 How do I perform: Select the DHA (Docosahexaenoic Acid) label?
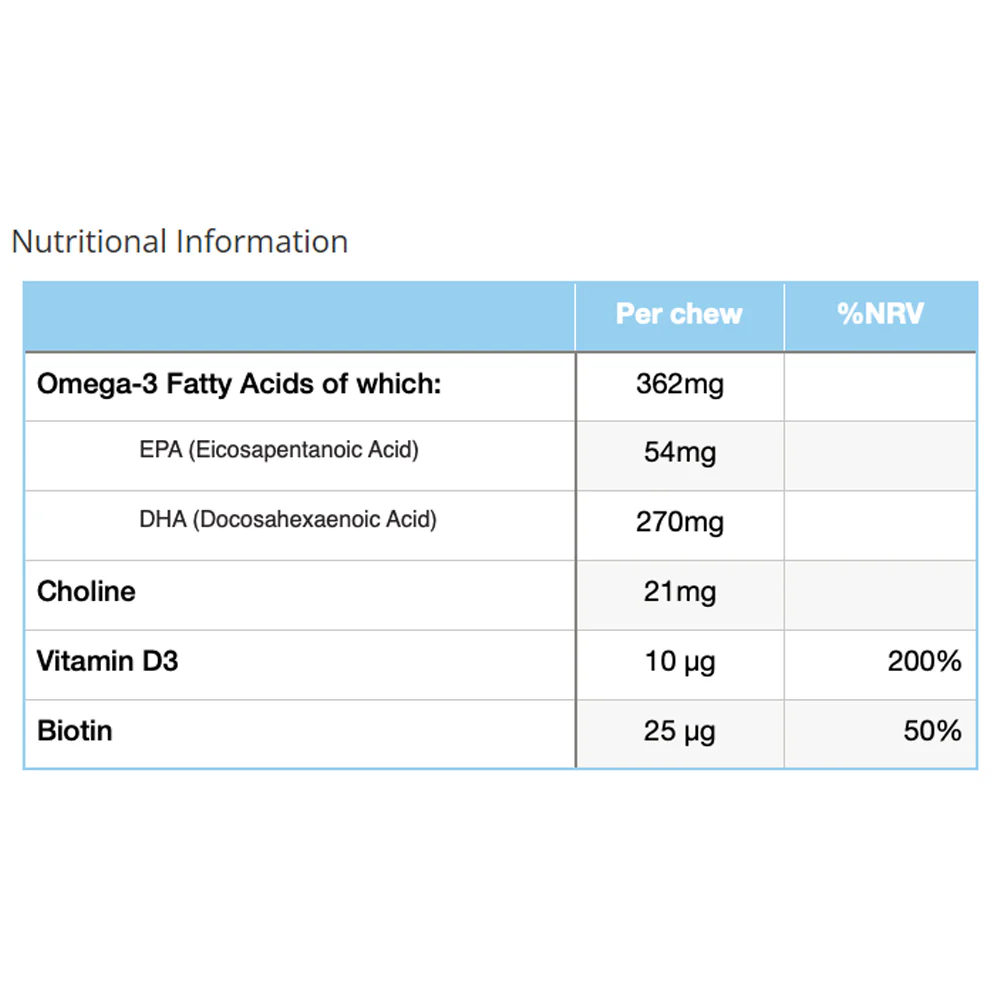pos(288,519)
